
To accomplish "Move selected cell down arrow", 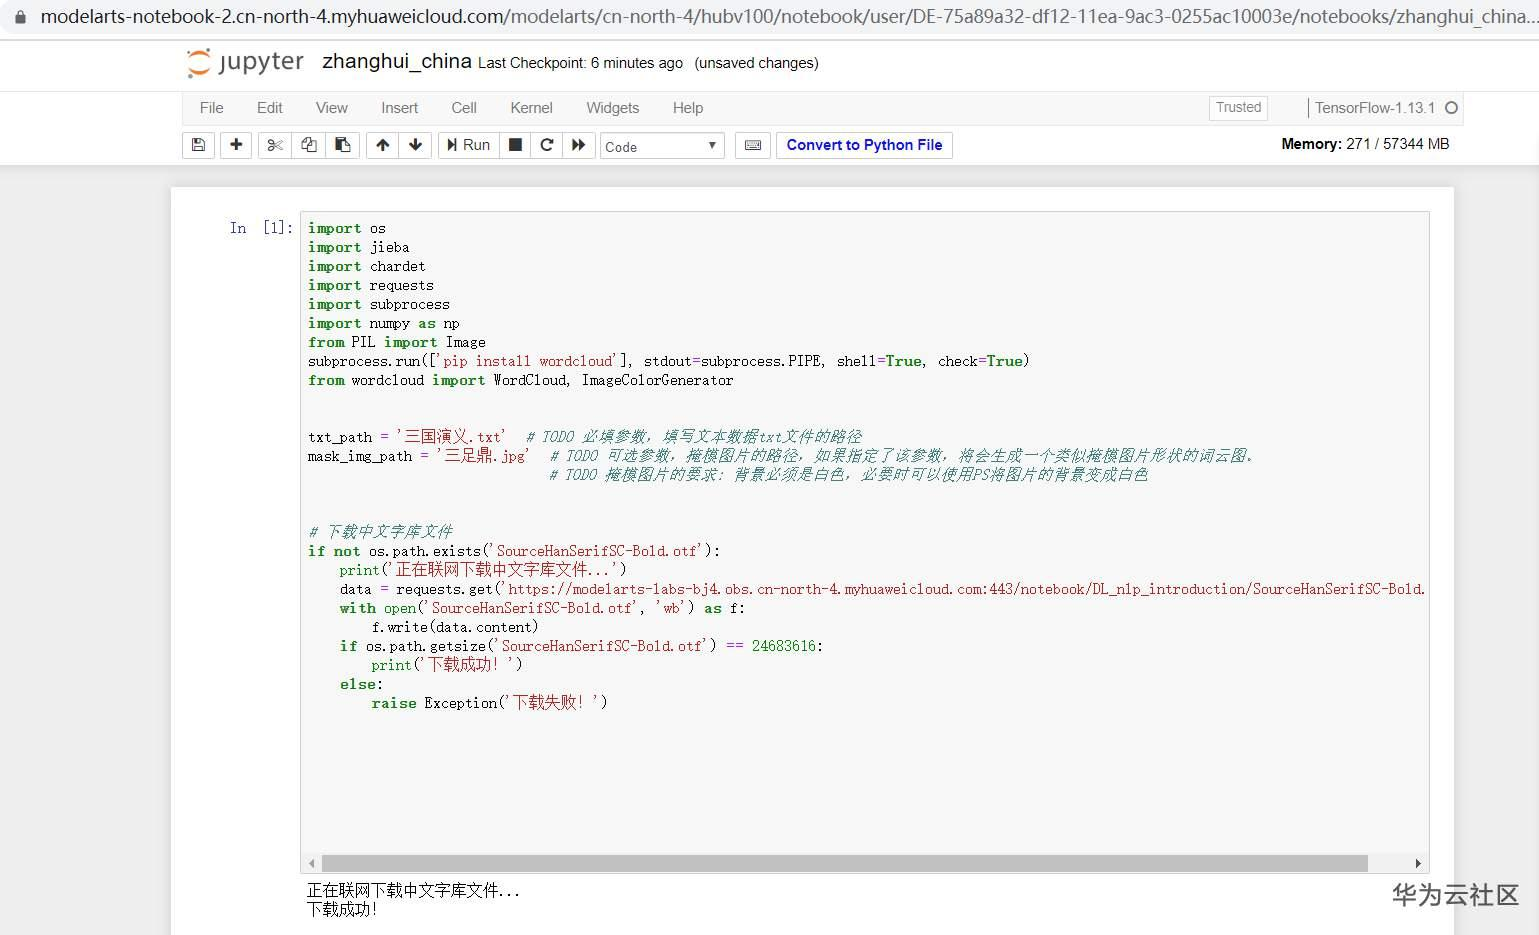I will click(x=416, y=145).
